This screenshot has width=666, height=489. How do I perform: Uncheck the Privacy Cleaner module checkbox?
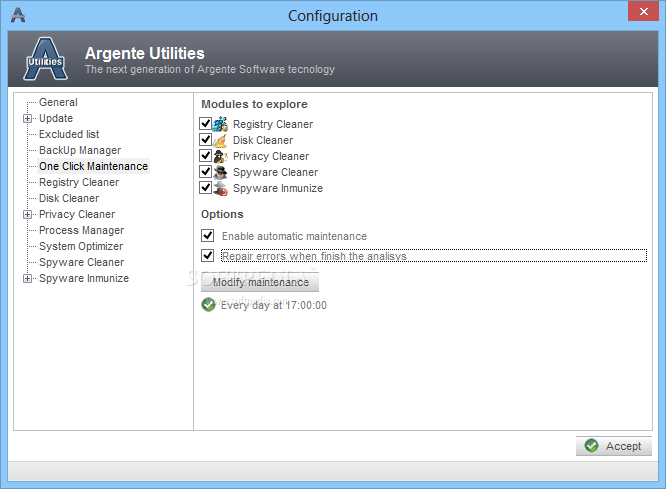[206, 155]
